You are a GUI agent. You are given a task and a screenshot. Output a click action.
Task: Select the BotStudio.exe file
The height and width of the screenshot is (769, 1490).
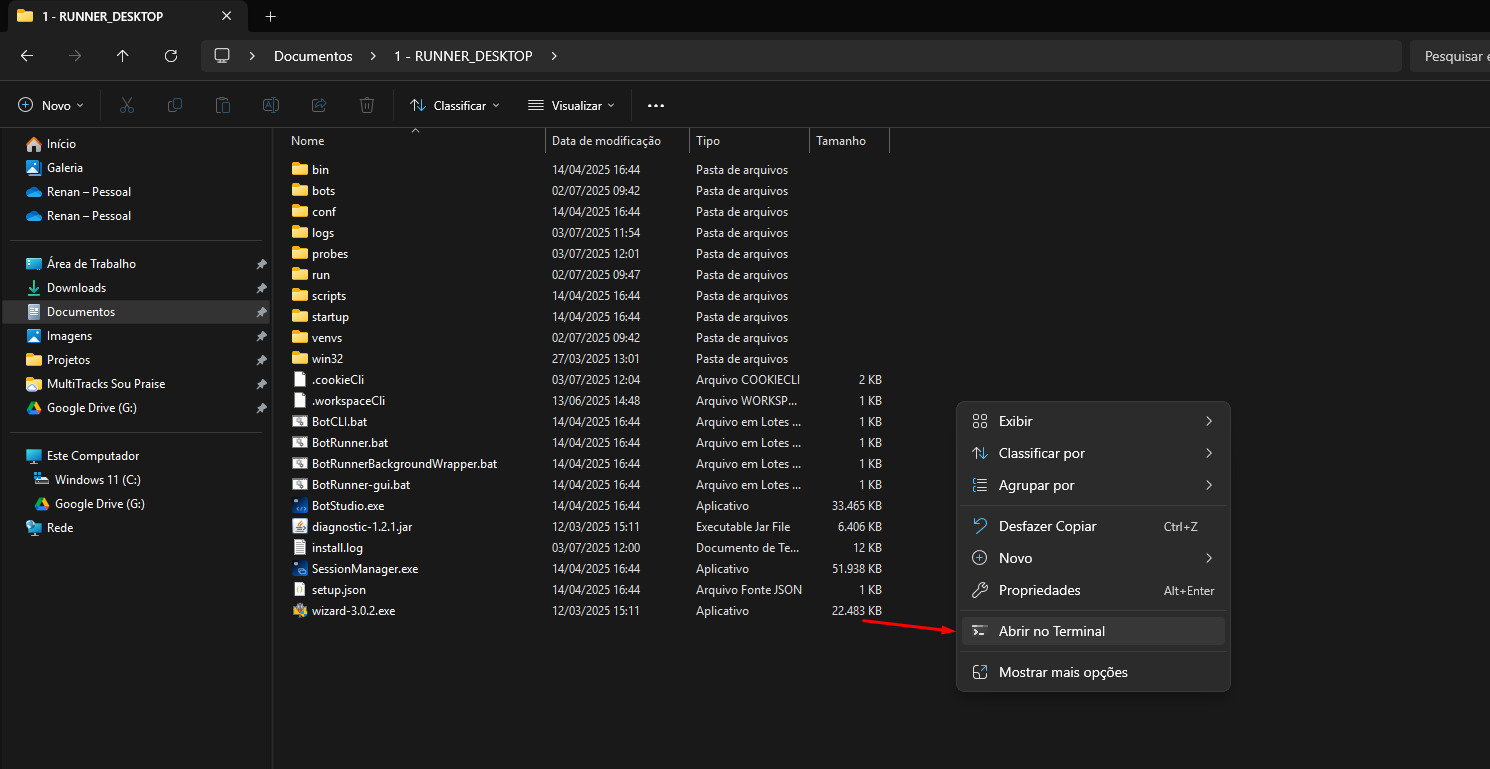click(x=347, y=506)
